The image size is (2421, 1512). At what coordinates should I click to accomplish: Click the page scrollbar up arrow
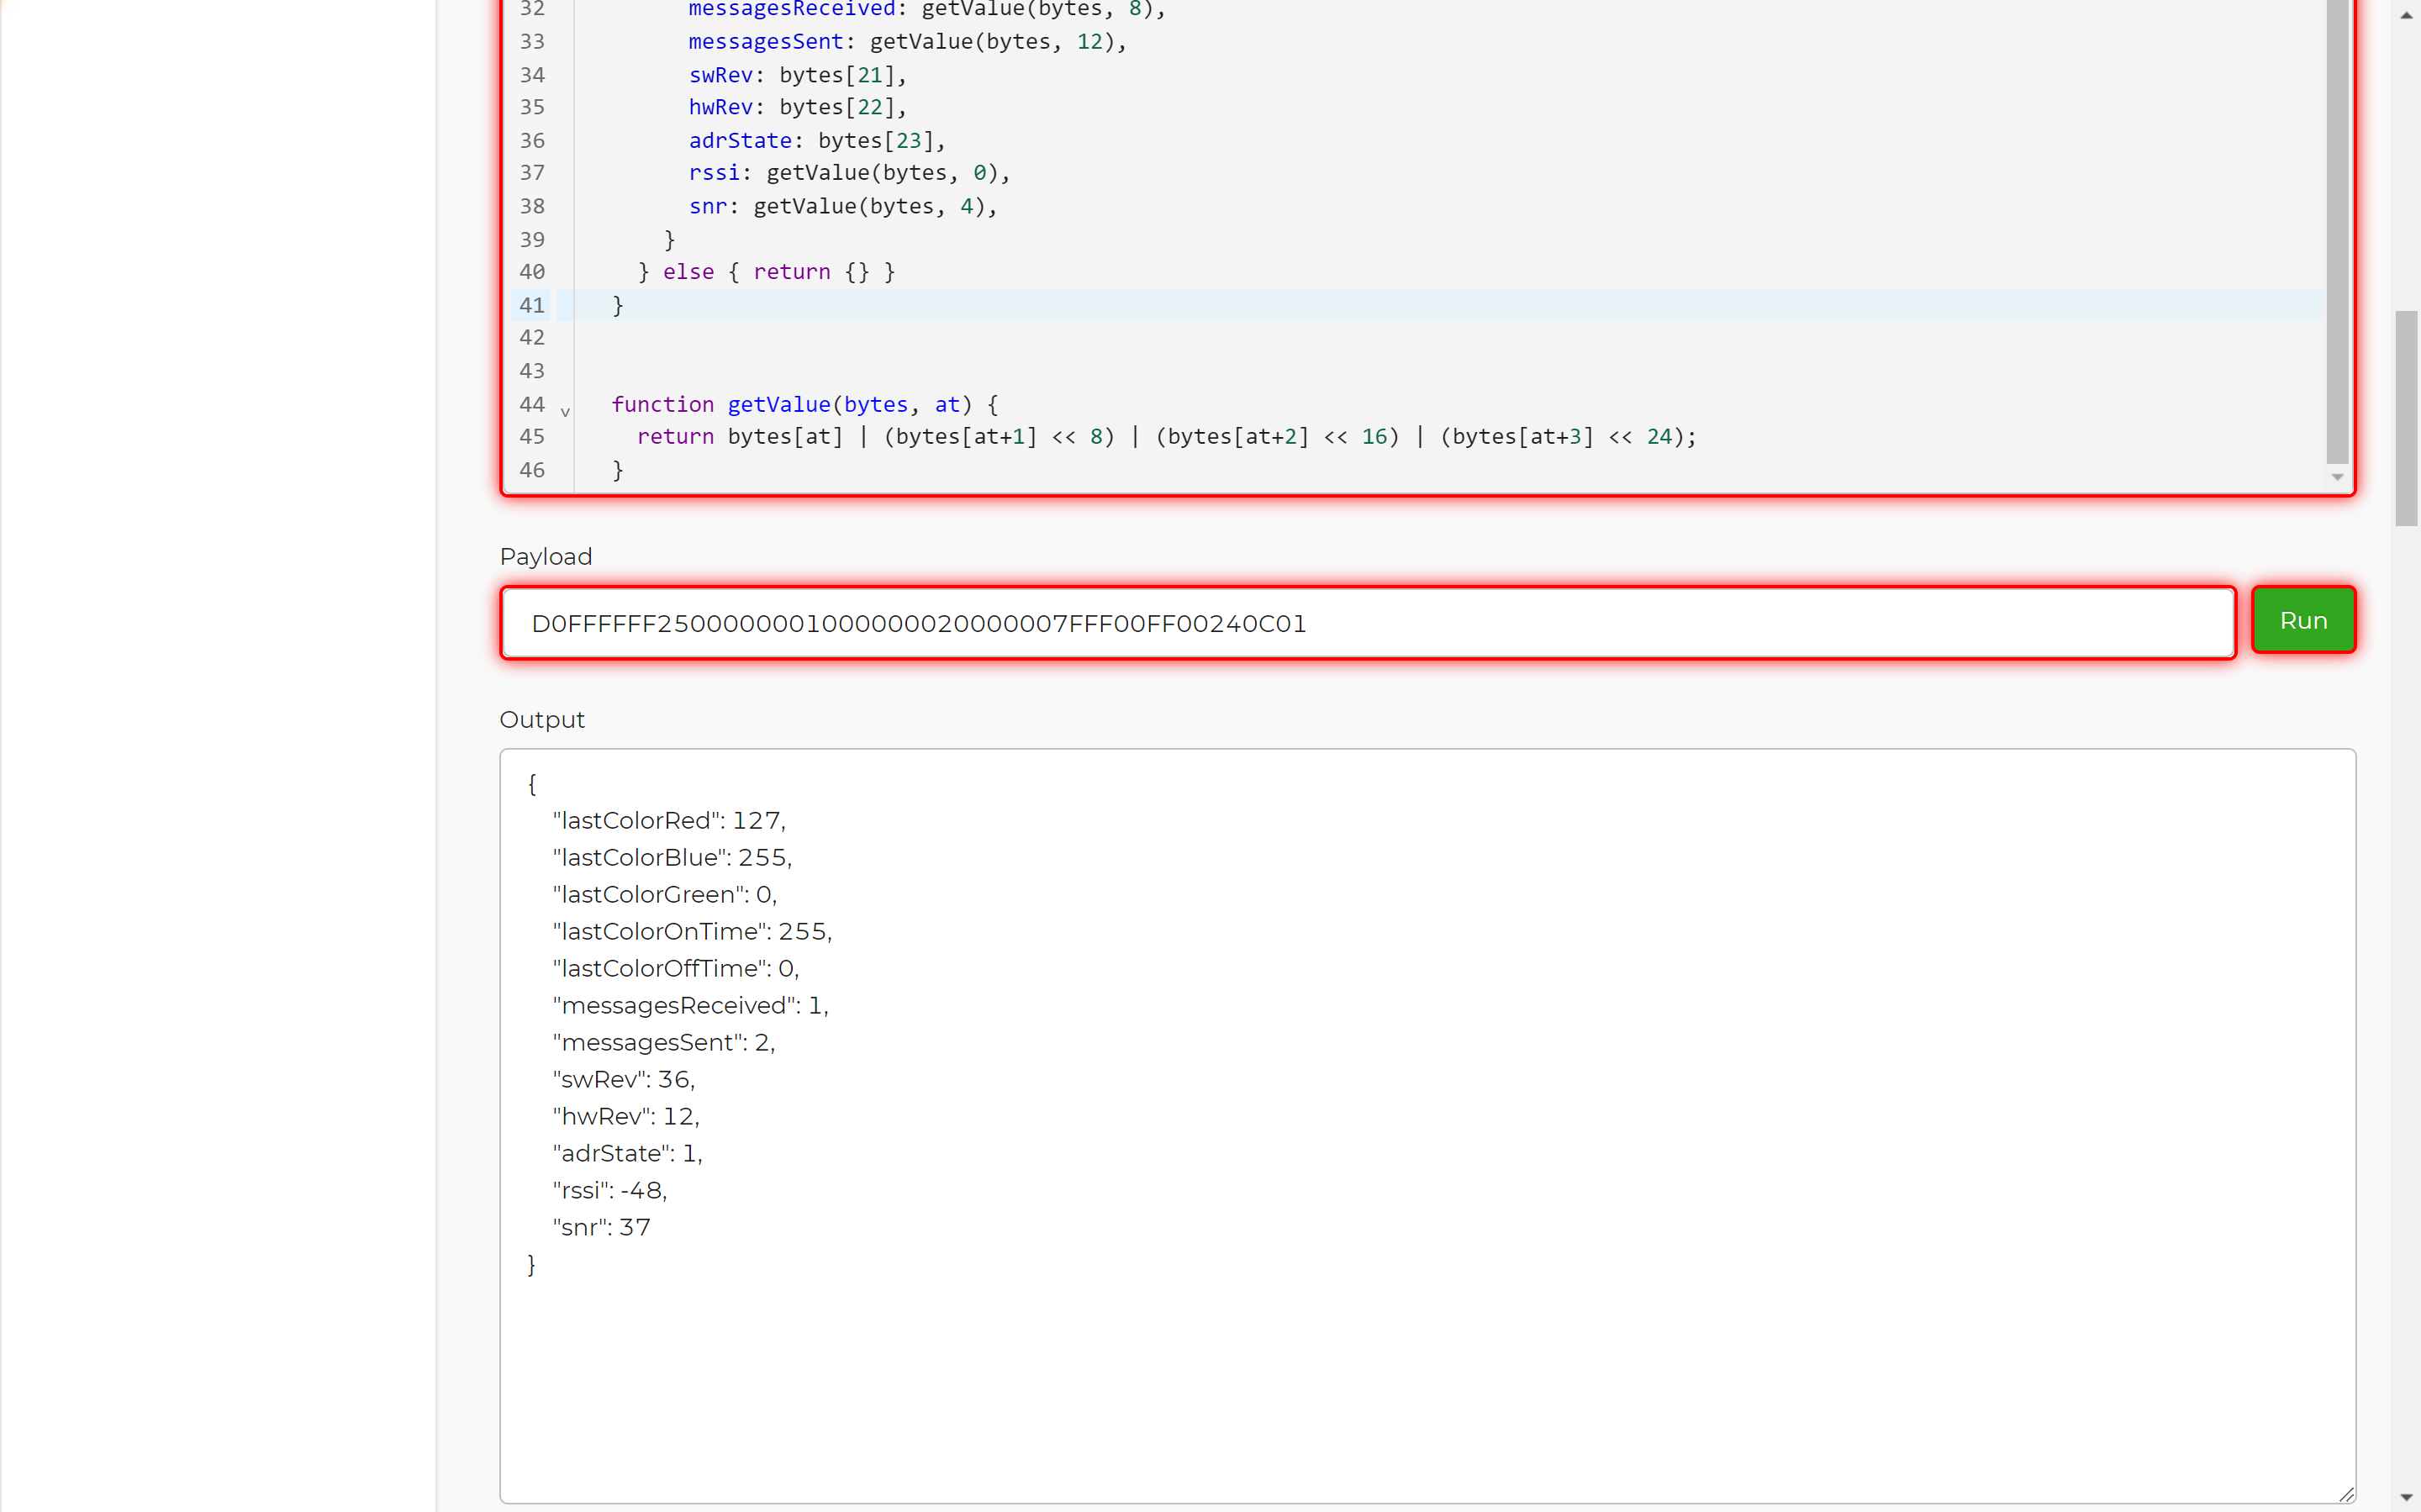tap(2405, 15)
